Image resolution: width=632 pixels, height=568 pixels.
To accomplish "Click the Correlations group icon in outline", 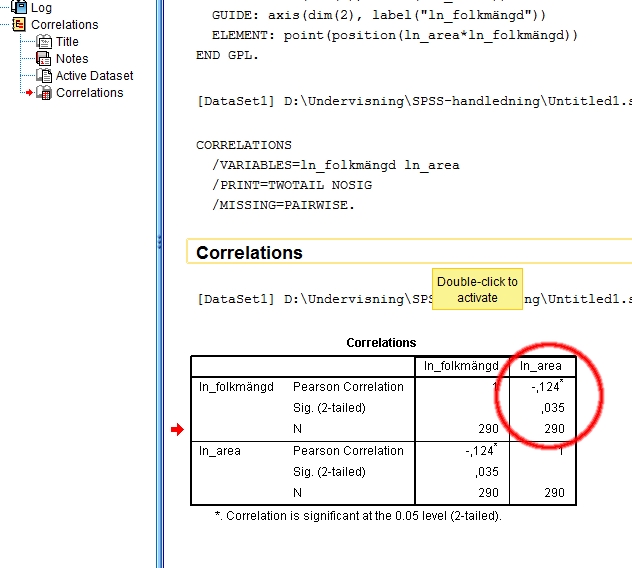I will point(19,24).
